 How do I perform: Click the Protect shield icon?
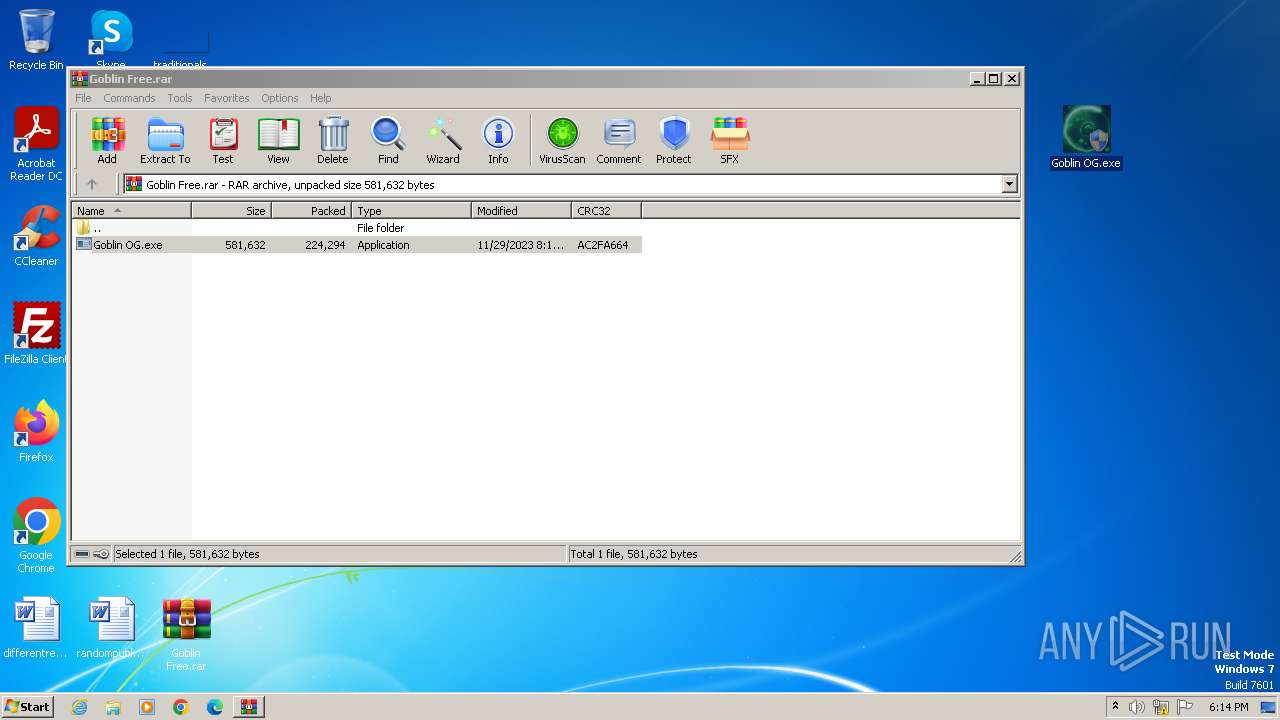[674, 140]
